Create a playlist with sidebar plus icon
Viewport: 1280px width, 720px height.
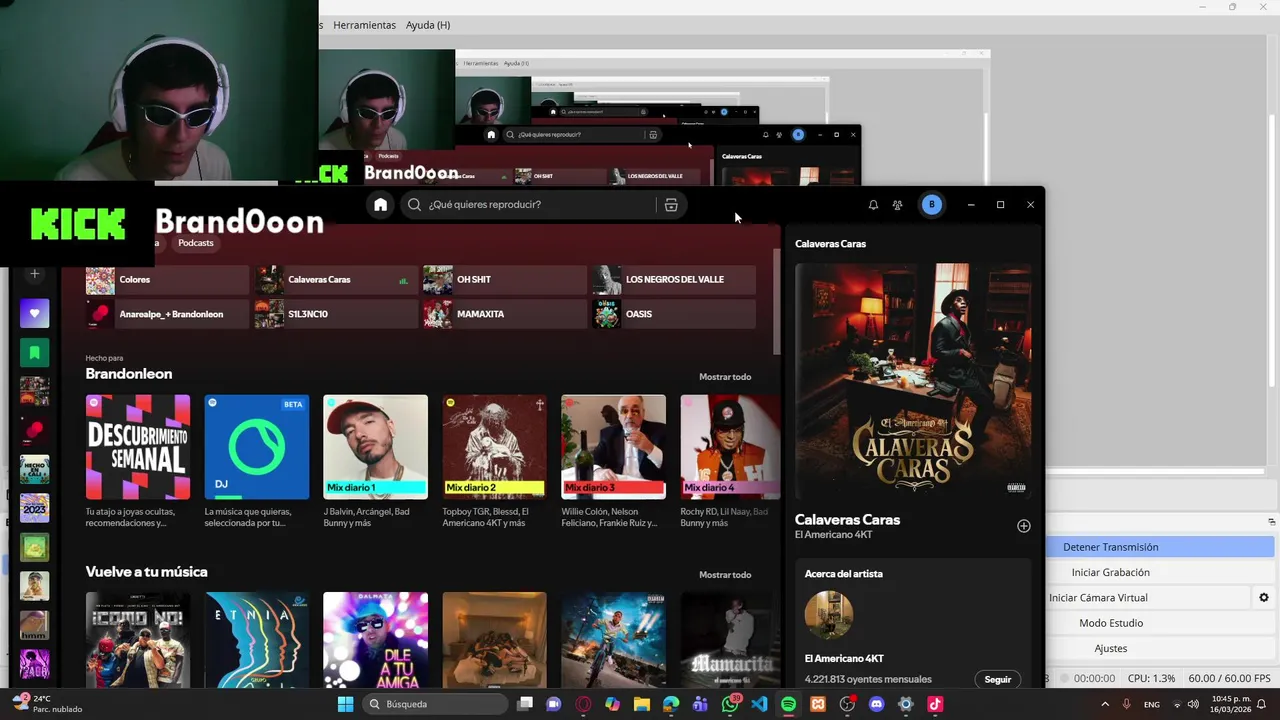[x=35, y=274]
